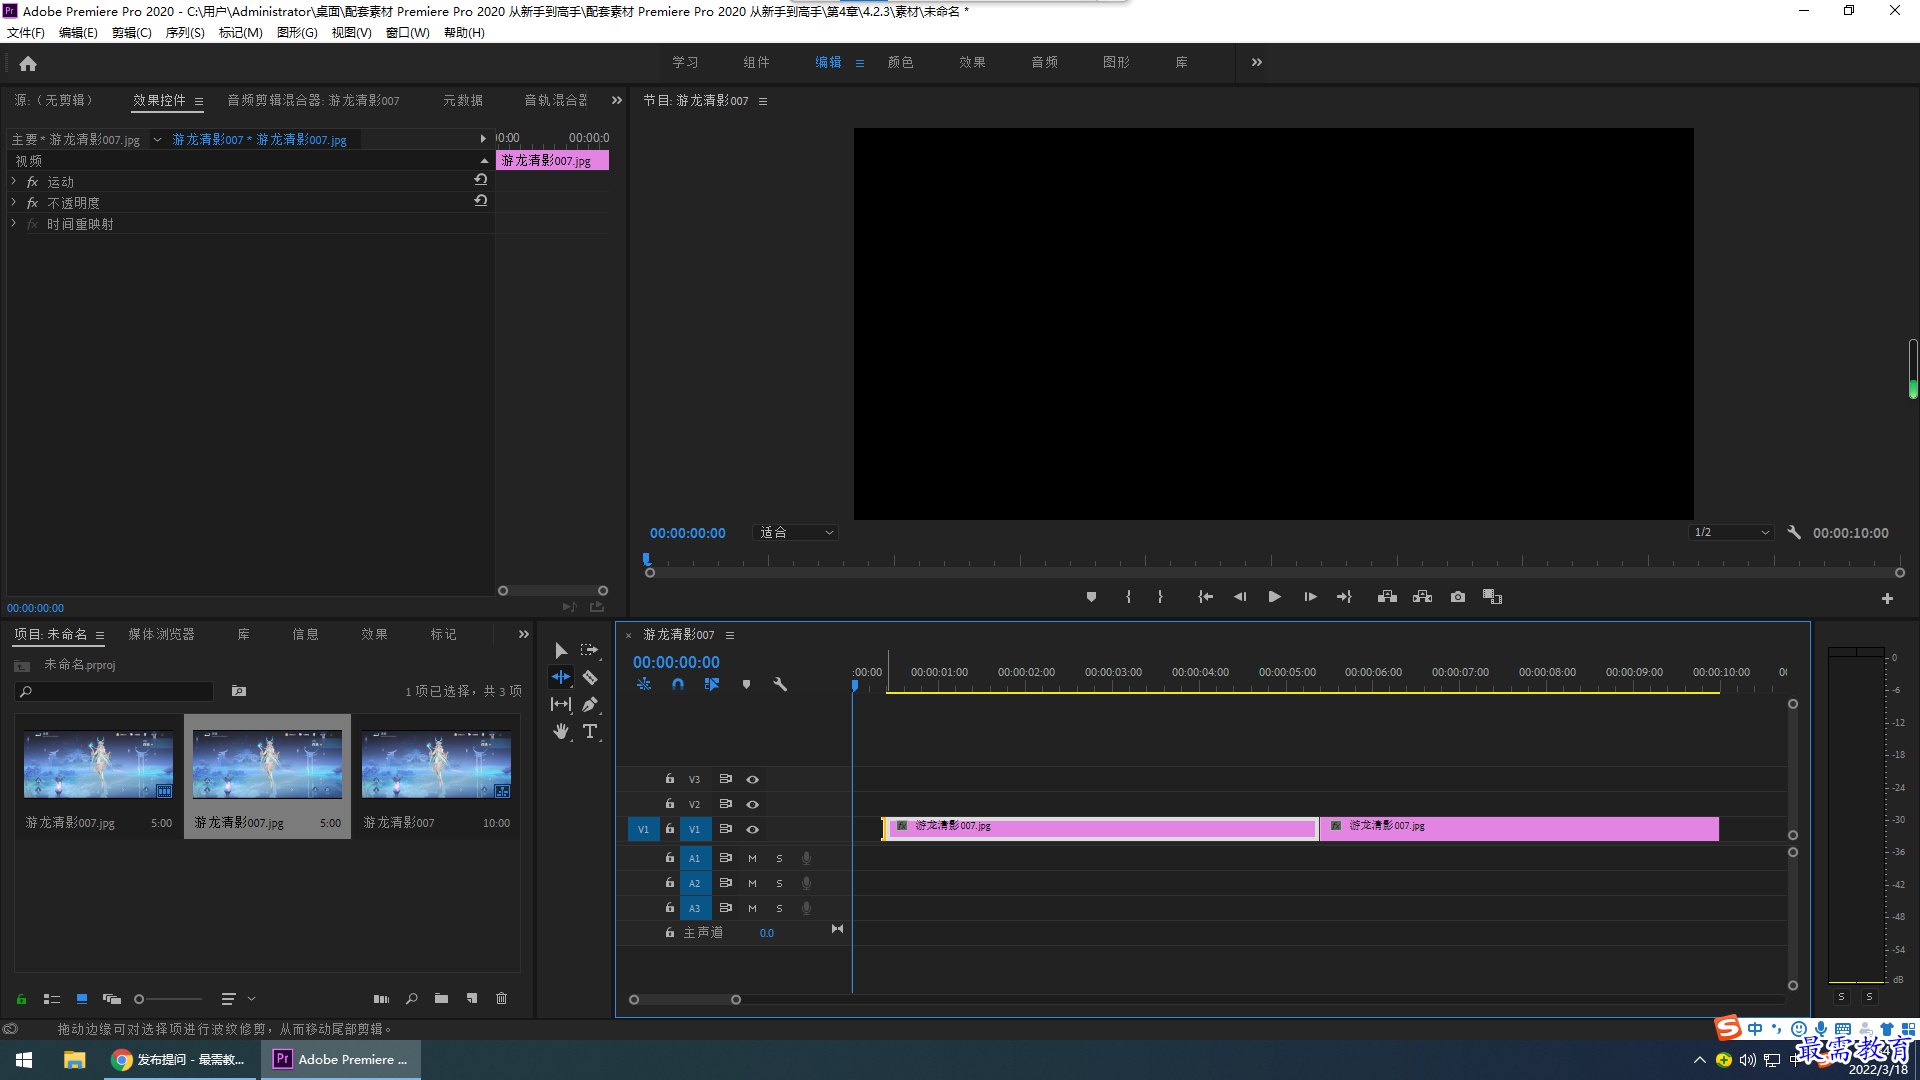Expand the Motion (运动) effect properties
Screen dimensions: 1920x1080
[14, 181]
